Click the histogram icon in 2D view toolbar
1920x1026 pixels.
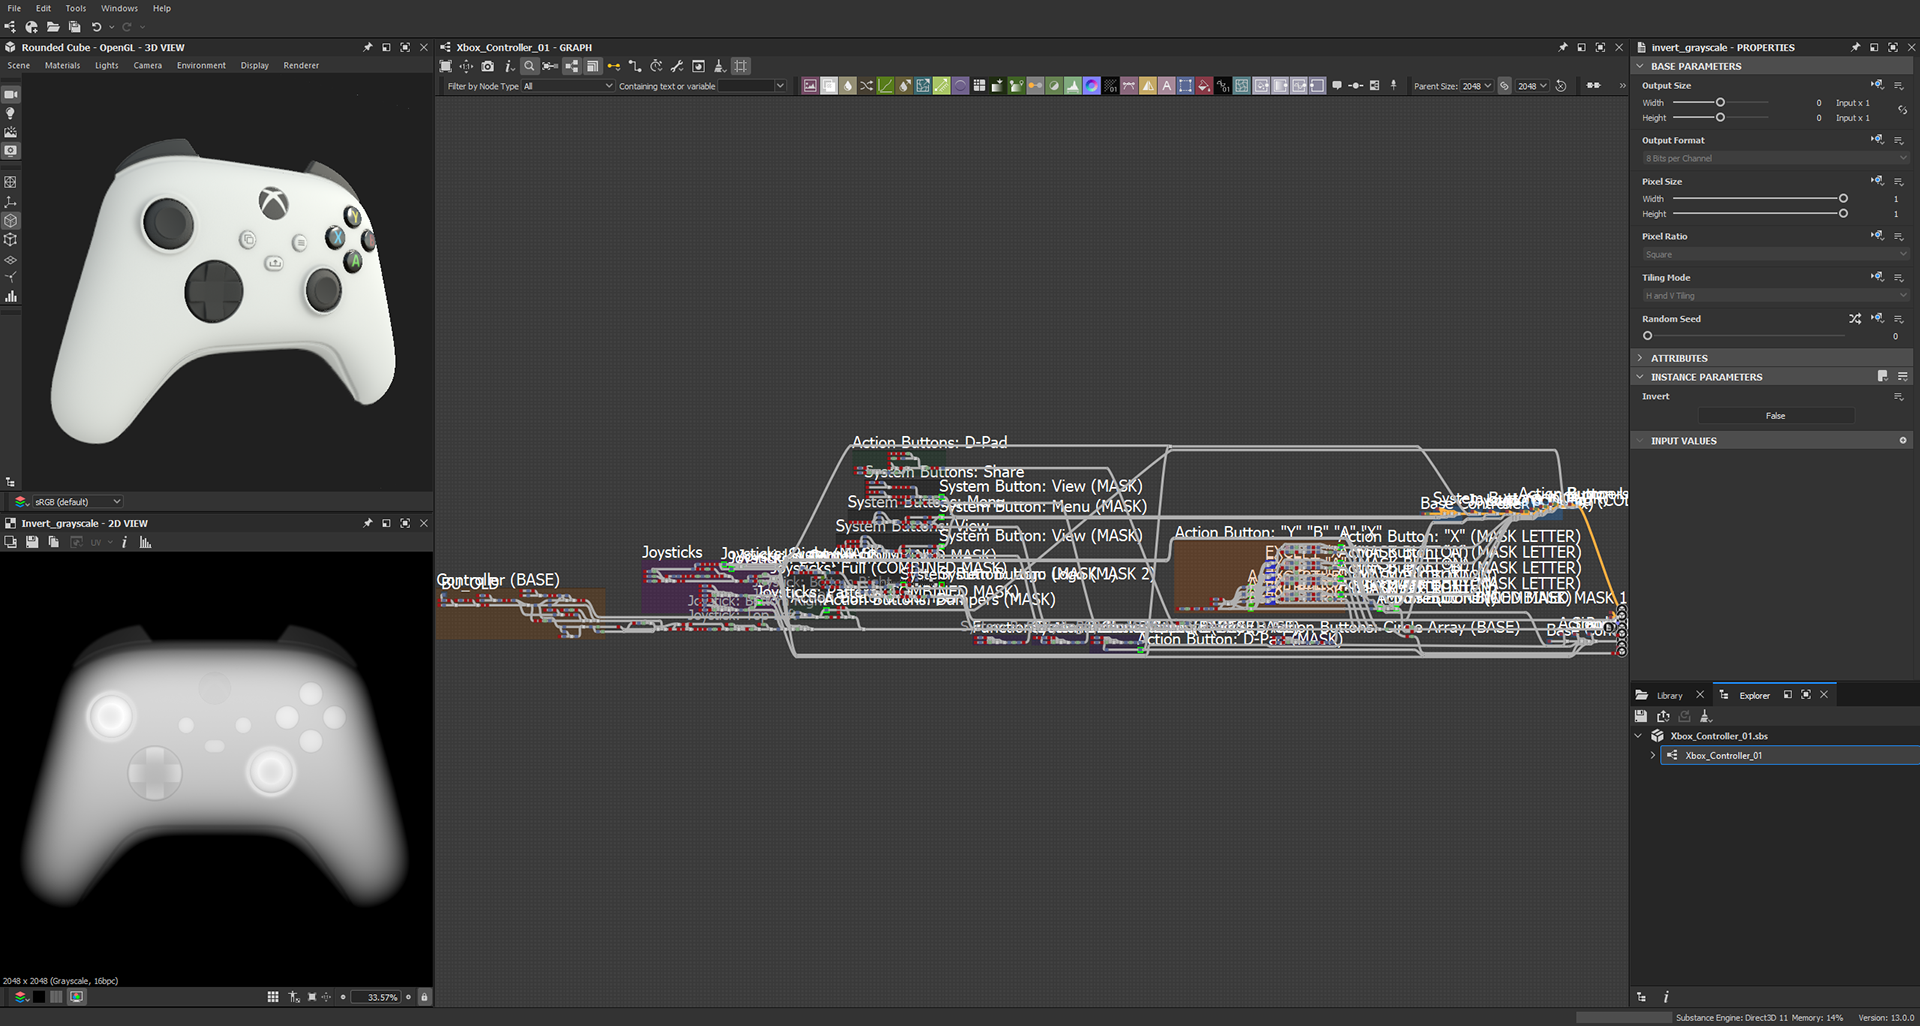click(x=146, y=542)
